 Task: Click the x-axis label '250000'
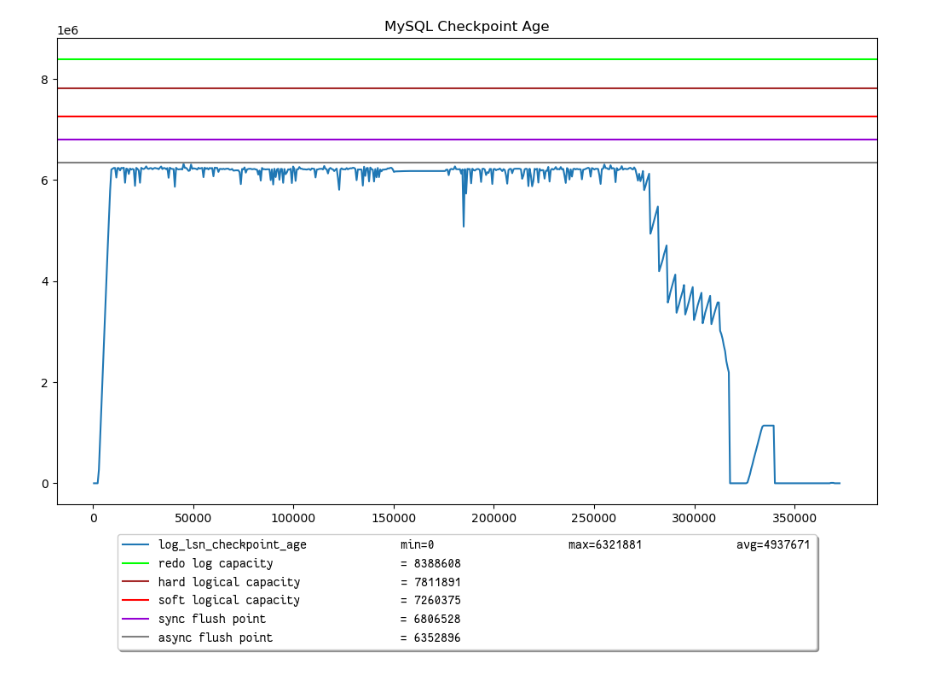tap(594, 518)
